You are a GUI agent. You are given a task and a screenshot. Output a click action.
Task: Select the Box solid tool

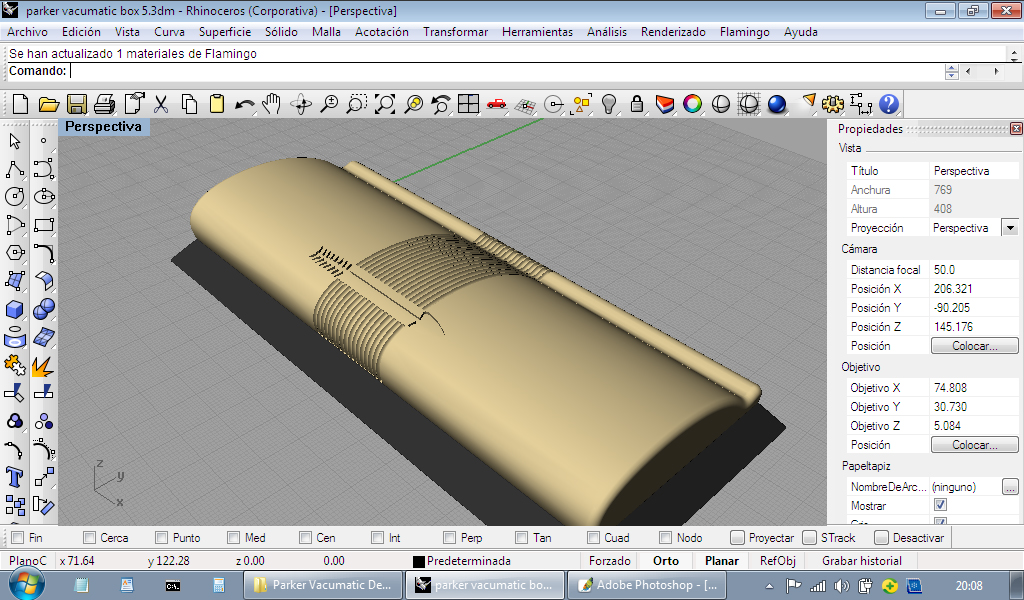(x=15, y=309)
